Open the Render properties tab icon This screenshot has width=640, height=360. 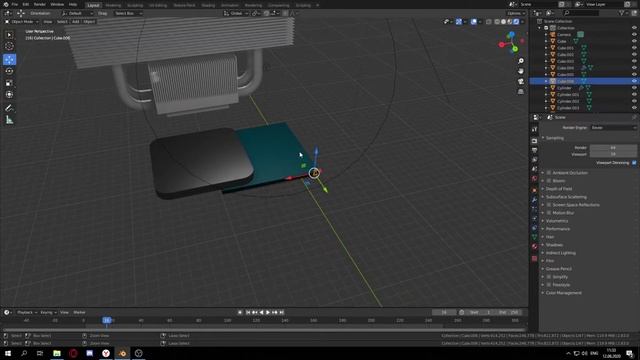click(x=534, y=141)
